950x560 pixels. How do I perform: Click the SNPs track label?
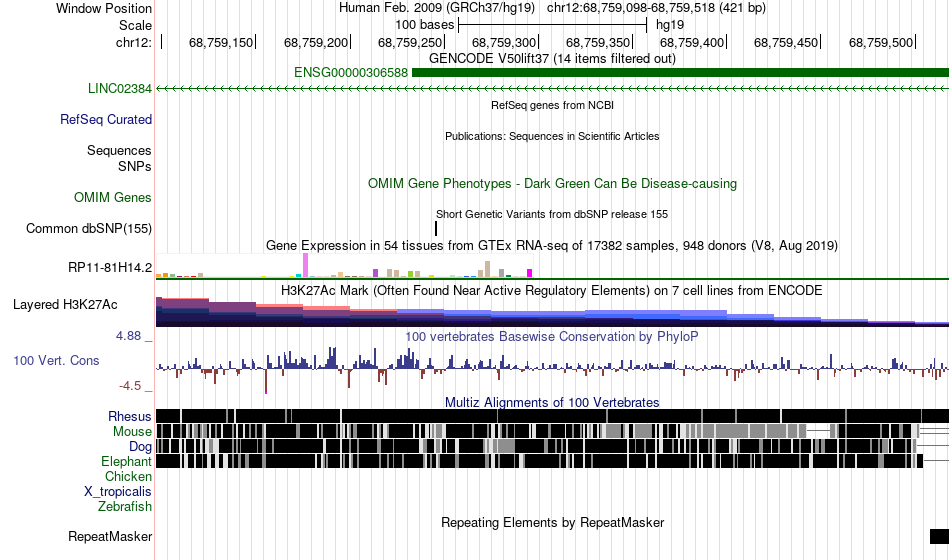coord(135,166)
